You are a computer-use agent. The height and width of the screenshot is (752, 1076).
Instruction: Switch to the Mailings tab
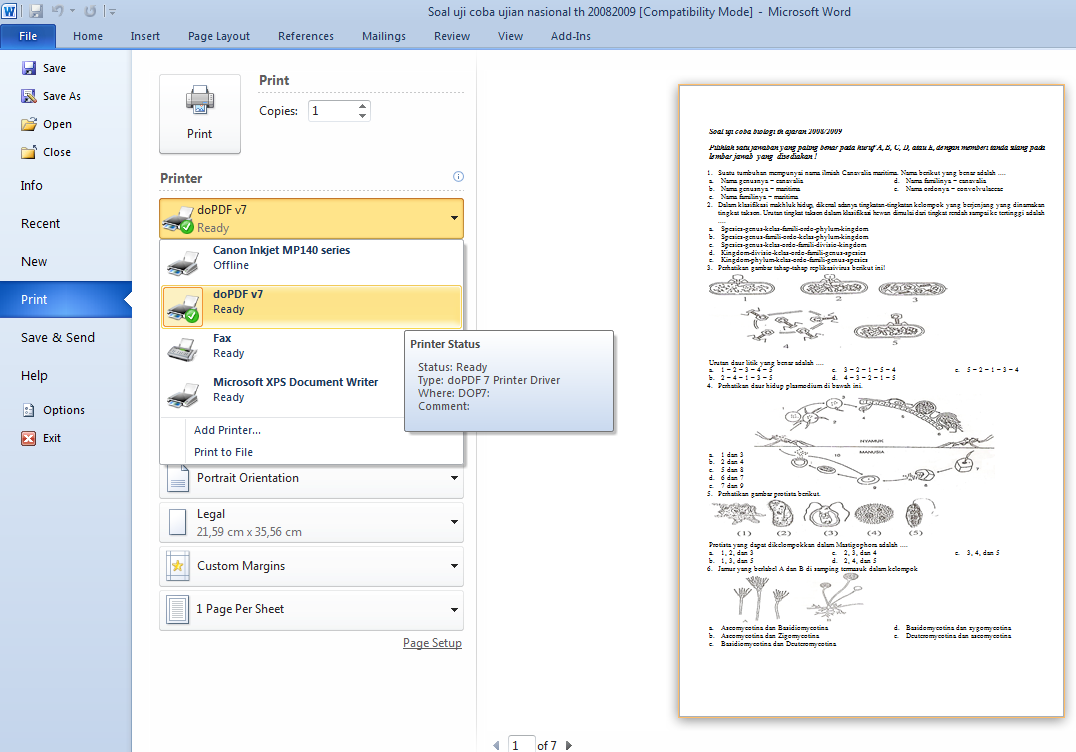click(x=384, y=36)
